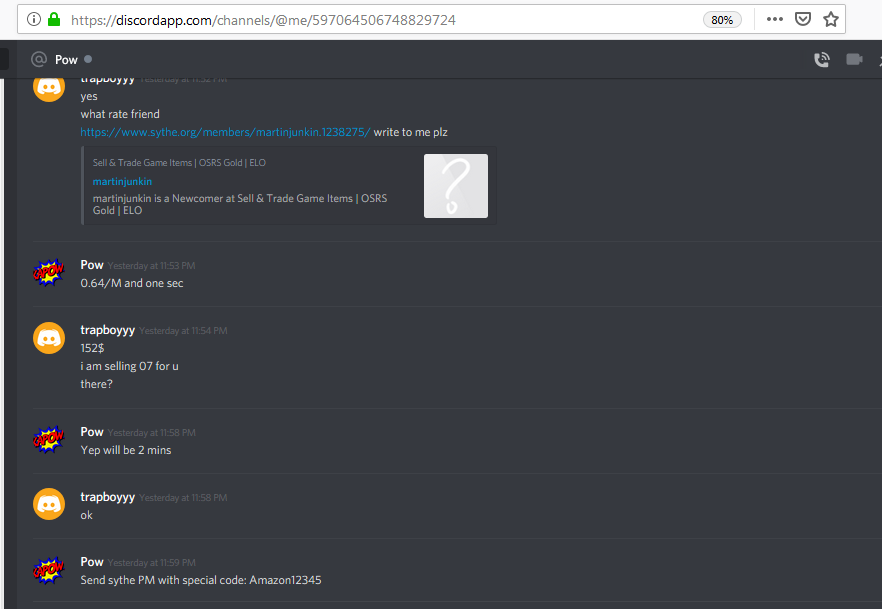Start a video call with Pow
This screenshot has height=609, width=882.
click(854, 59)
